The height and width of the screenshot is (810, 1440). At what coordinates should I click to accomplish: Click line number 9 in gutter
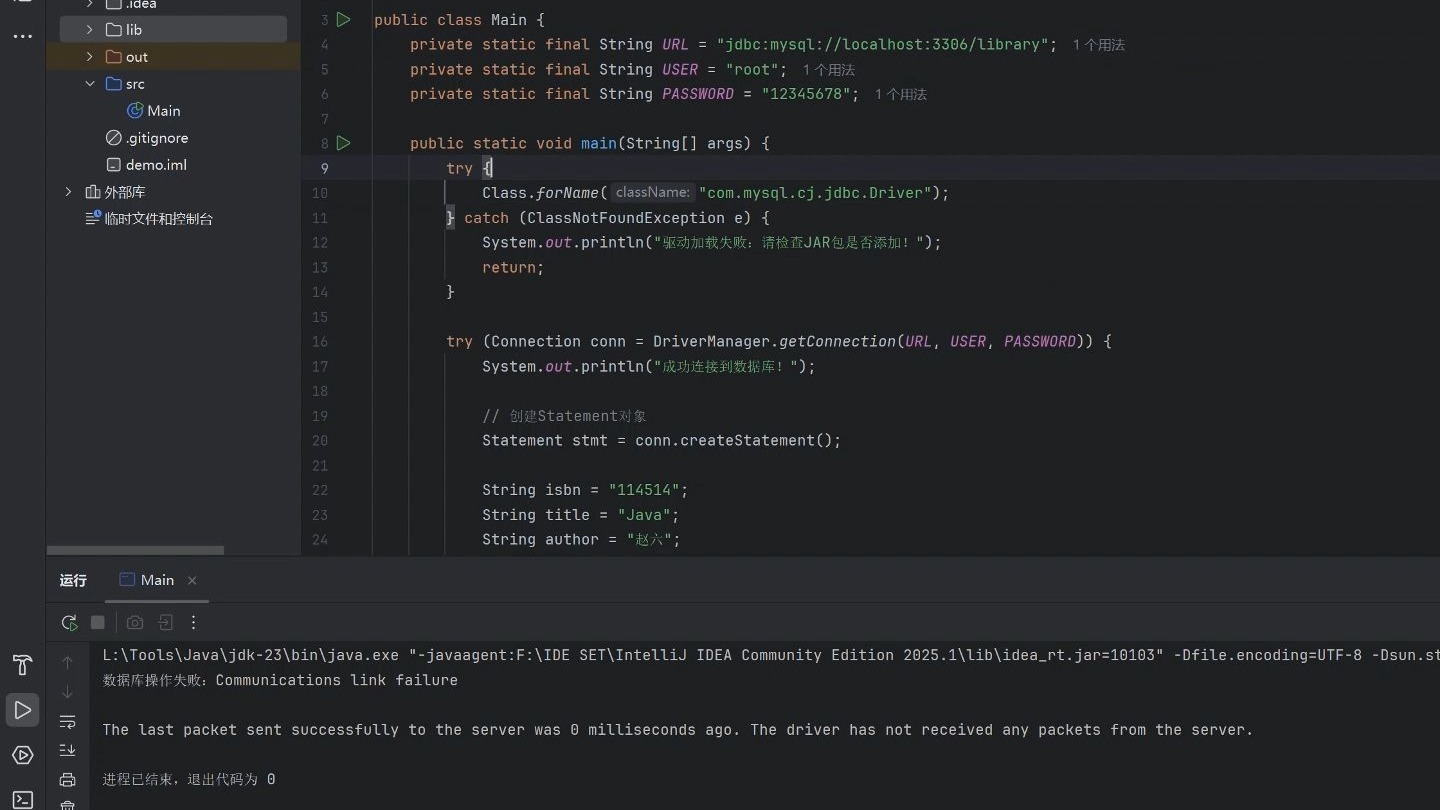pyautogui.click(x=324, y=168)
